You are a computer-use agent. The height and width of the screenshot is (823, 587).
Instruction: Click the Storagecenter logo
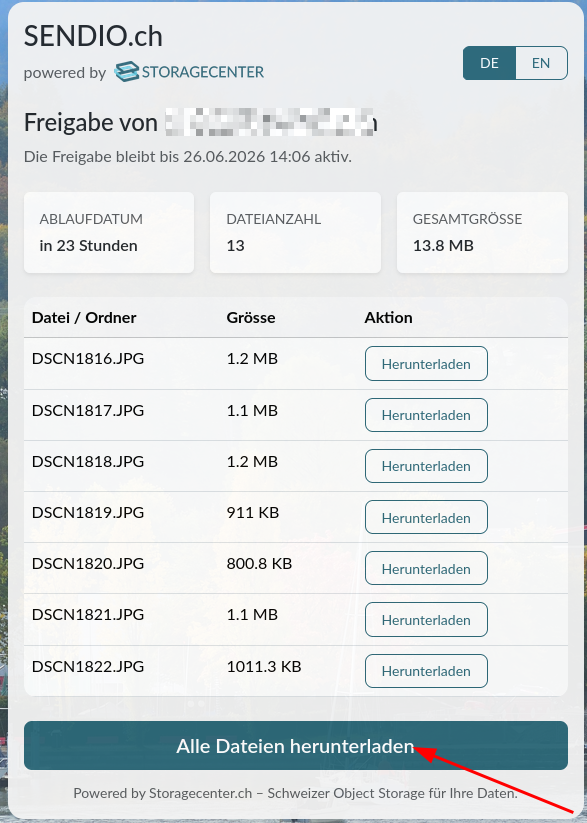[189, 72]
